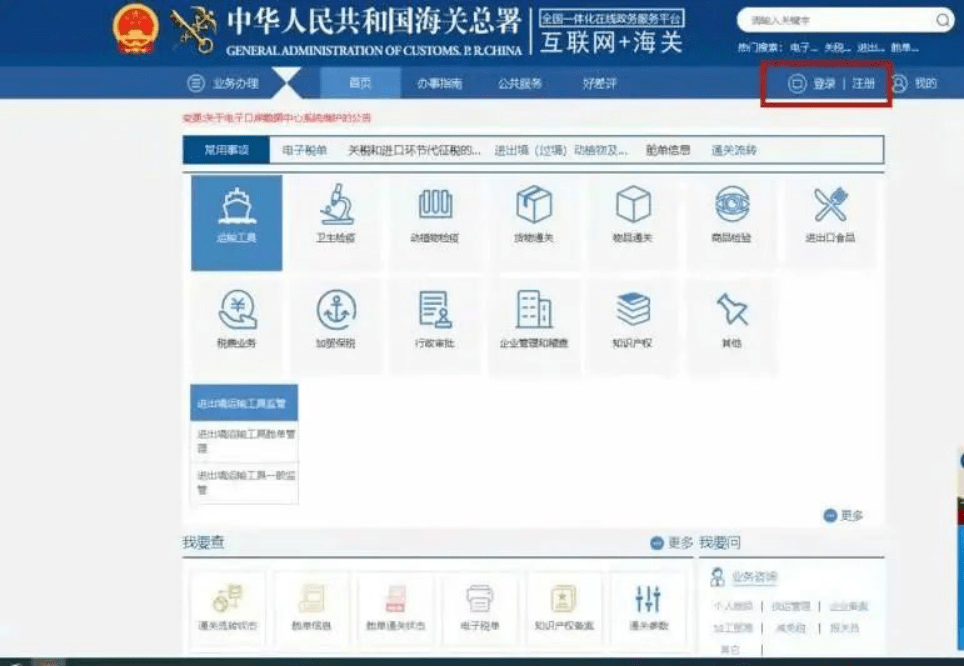Click the magnifier search icon in header
964x667 pixels.
click(942, 20)
